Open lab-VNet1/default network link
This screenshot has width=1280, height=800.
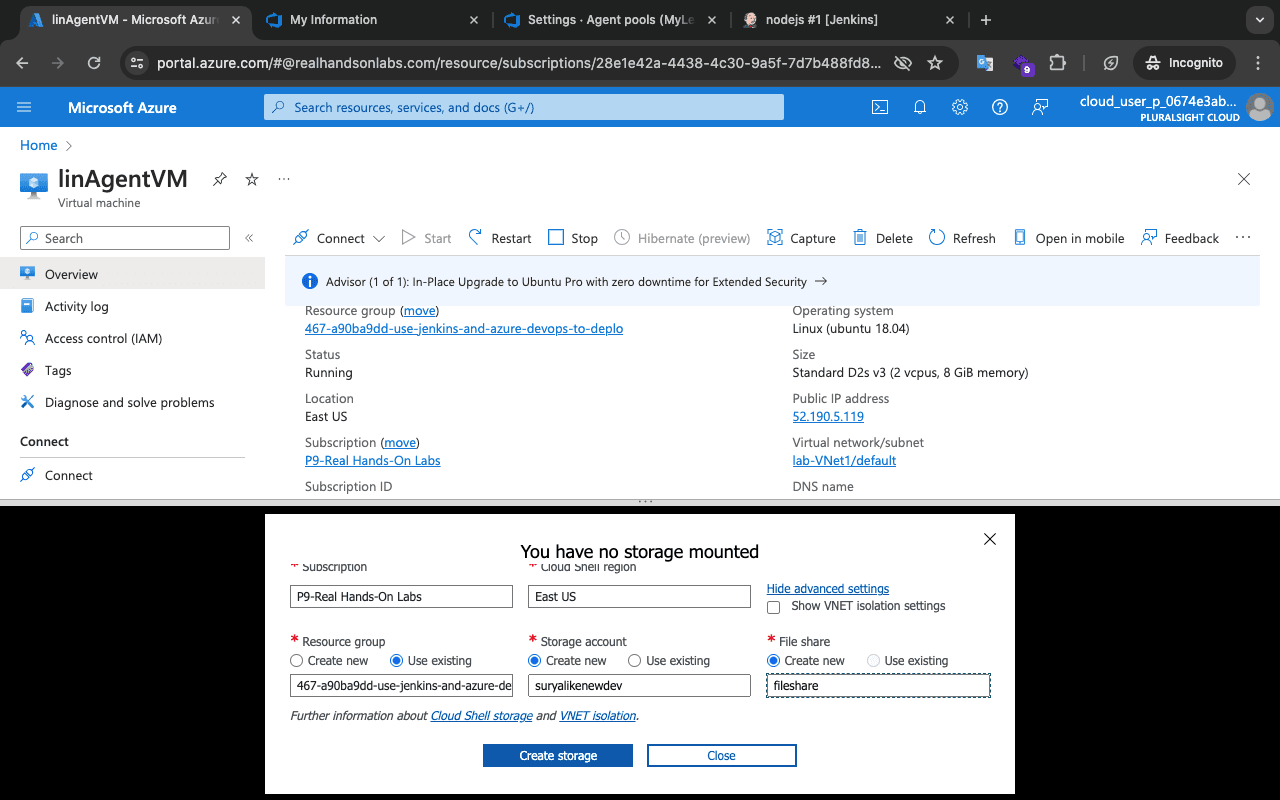click(844, 460)
